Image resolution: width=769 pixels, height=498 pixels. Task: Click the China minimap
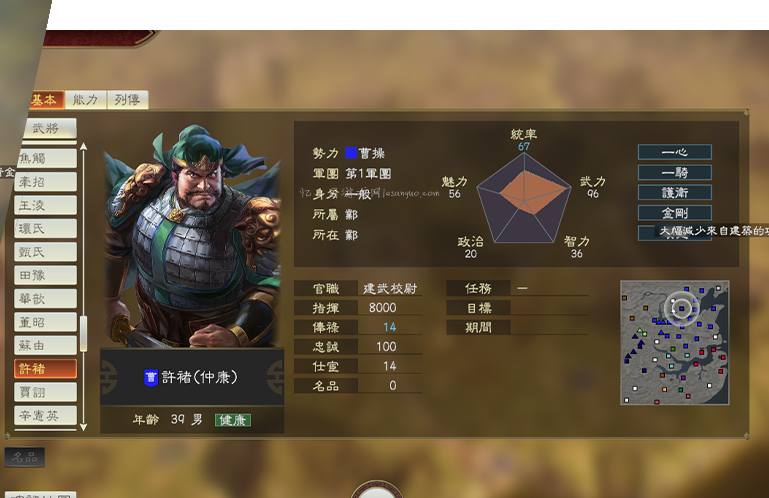tap(674, 342)
